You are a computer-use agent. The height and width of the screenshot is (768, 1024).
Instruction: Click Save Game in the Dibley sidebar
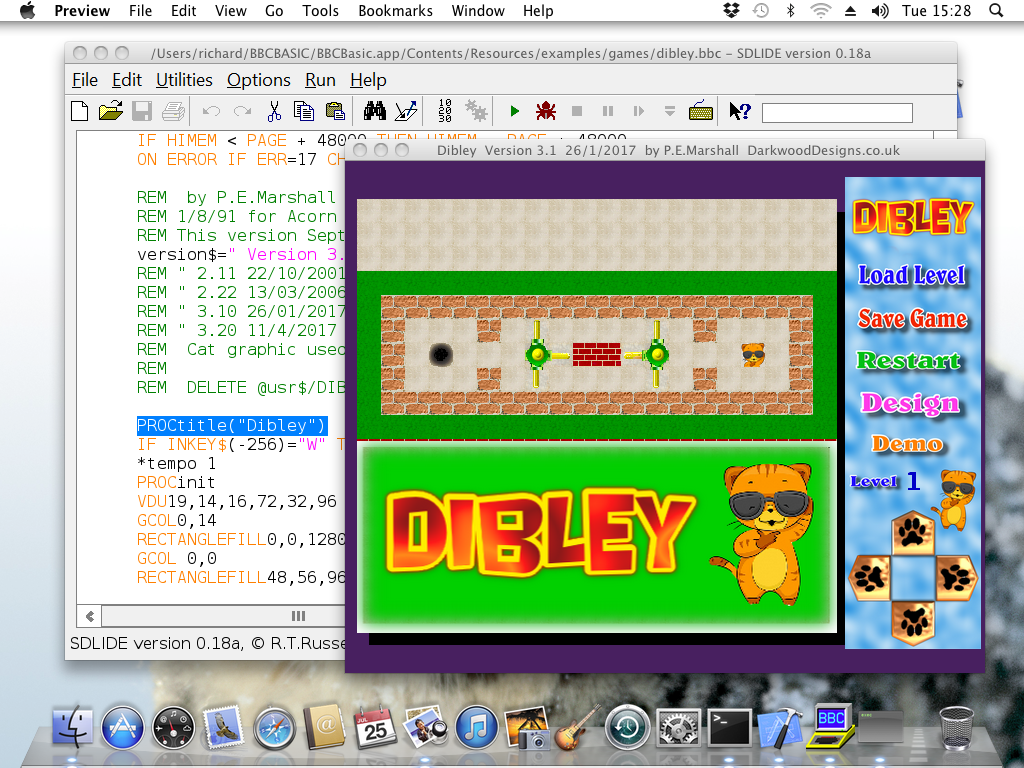[x=912, y=319]
